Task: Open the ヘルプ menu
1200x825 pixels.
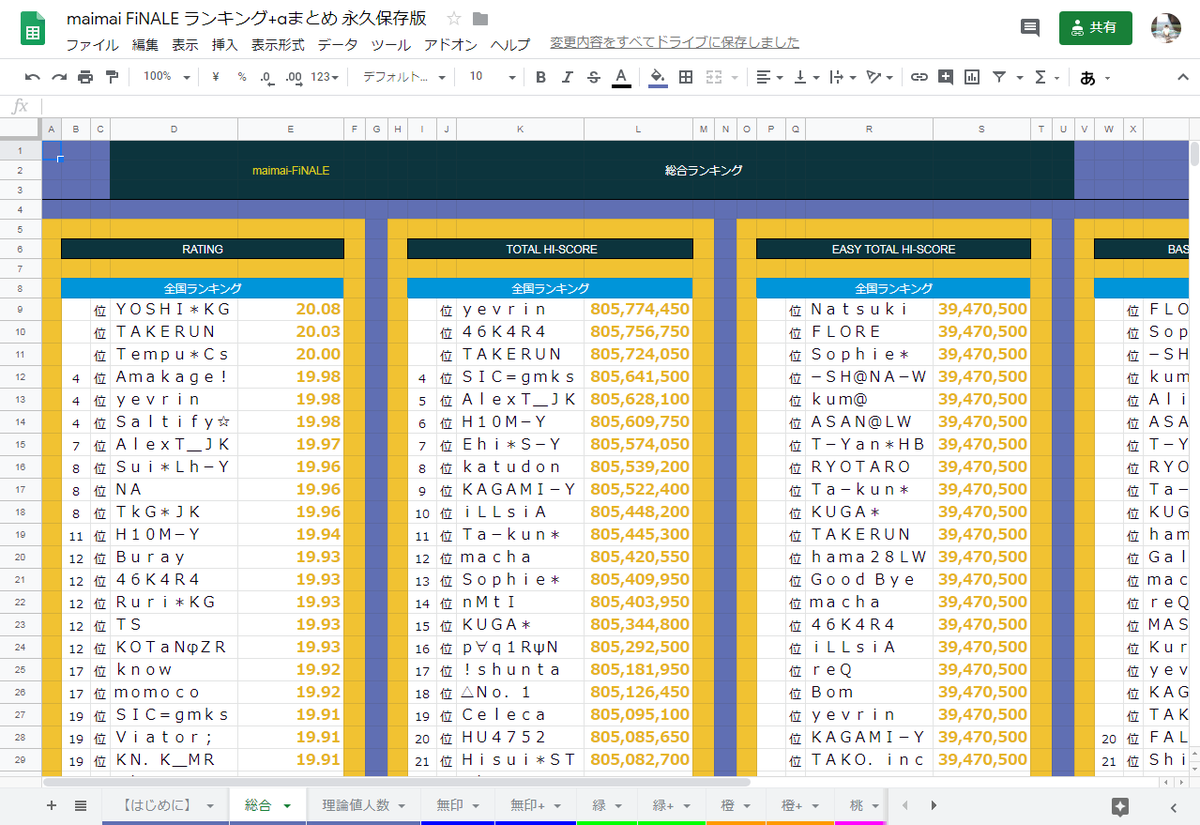Action: point(510,45)
